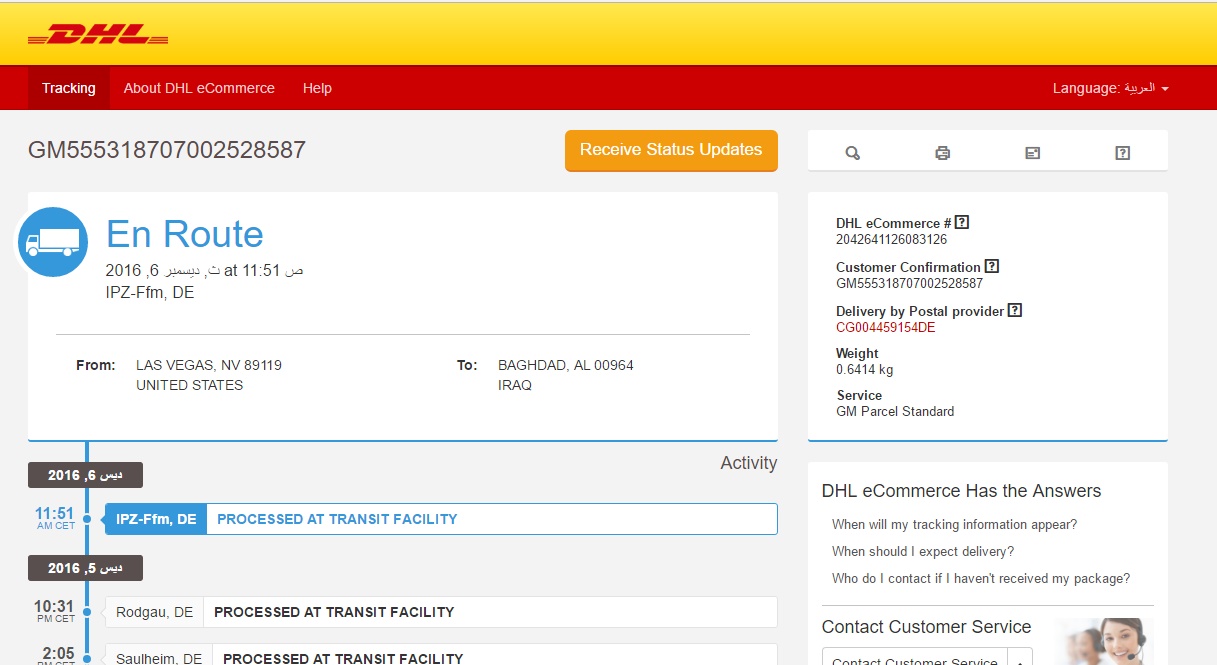This screenshot has width=1217, height=665.
Task: Click the En Route truck icon
Action: tap(52, 242)
